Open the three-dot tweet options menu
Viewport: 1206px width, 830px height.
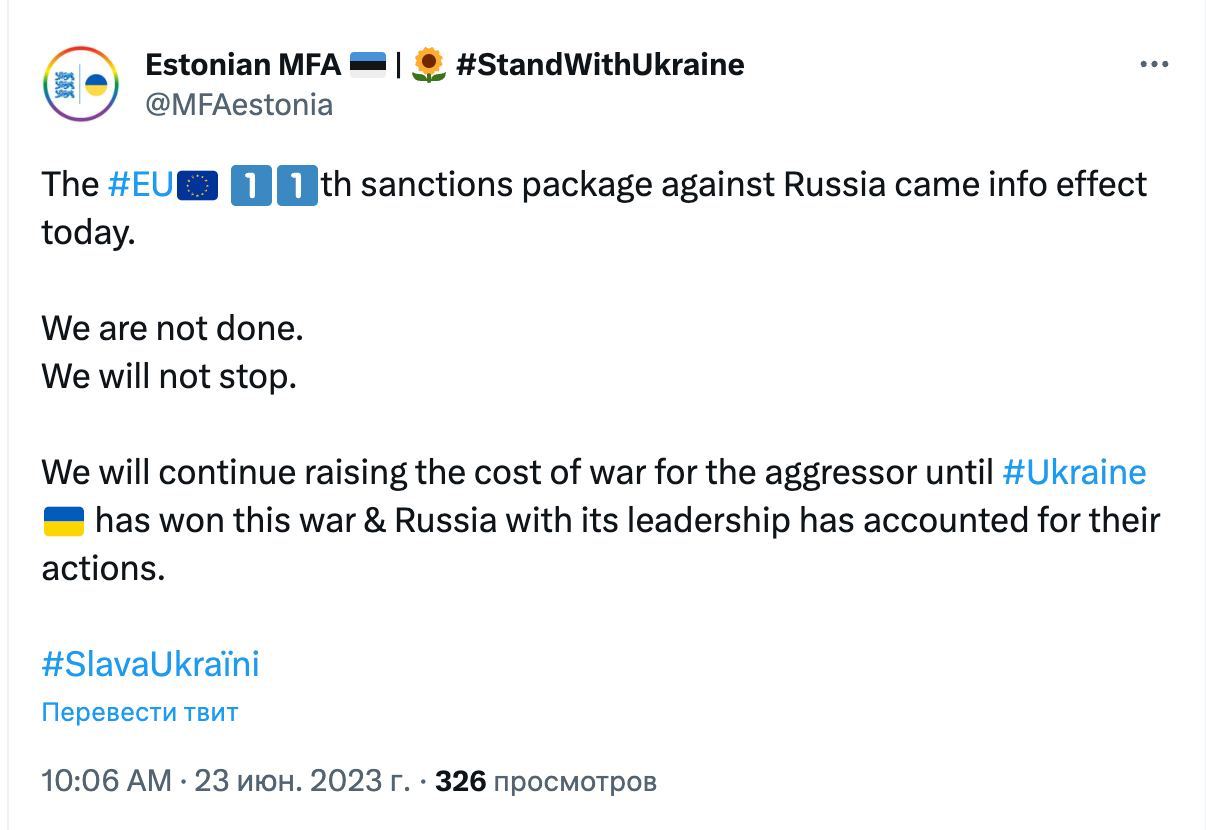pos(1154,63)
